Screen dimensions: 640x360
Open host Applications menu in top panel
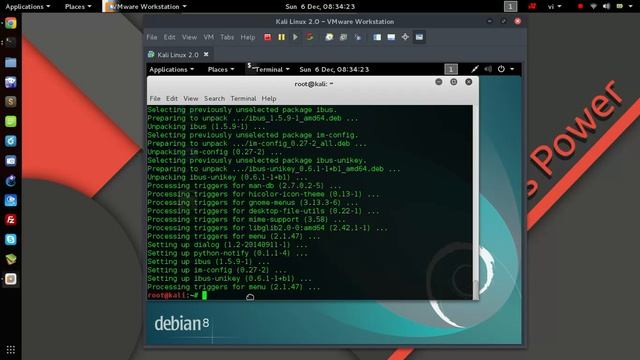(27, 7)
